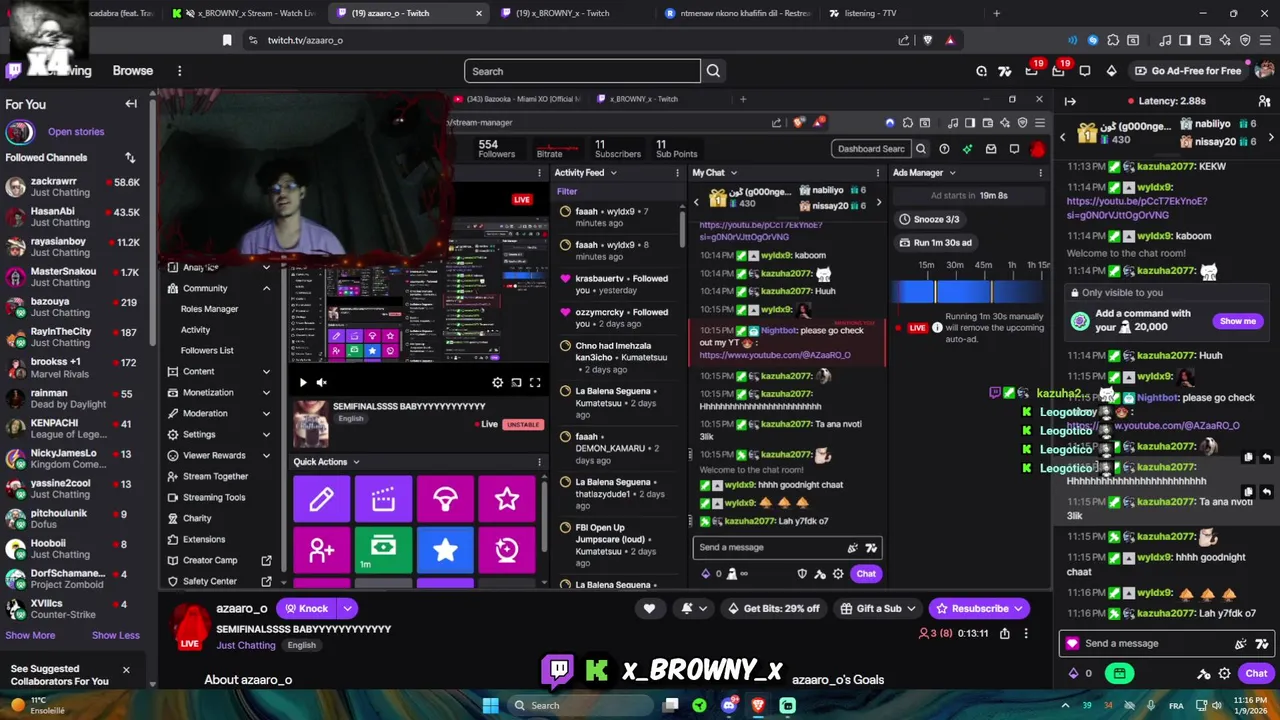Click the Knock button

point(307,608)
